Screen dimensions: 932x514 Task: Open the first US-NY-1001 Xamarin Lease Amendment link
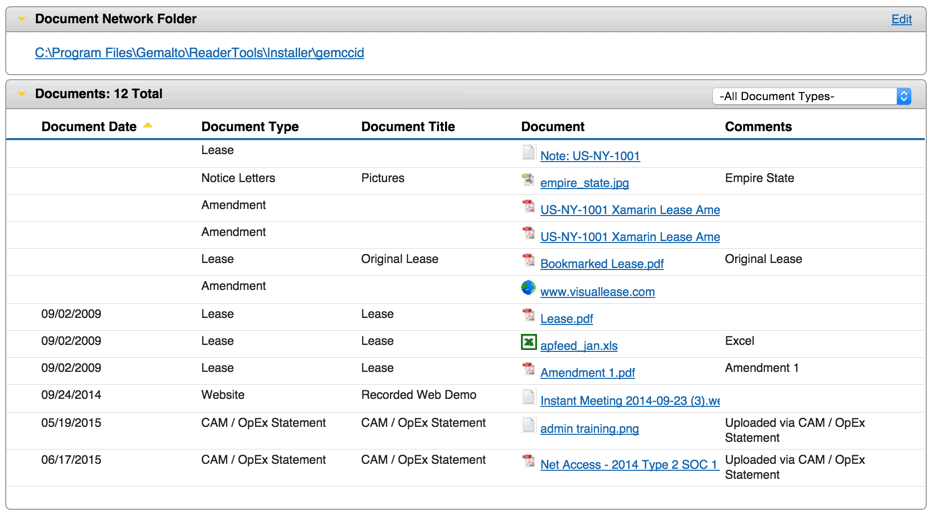pyautogui.click(x=630, y=210)
